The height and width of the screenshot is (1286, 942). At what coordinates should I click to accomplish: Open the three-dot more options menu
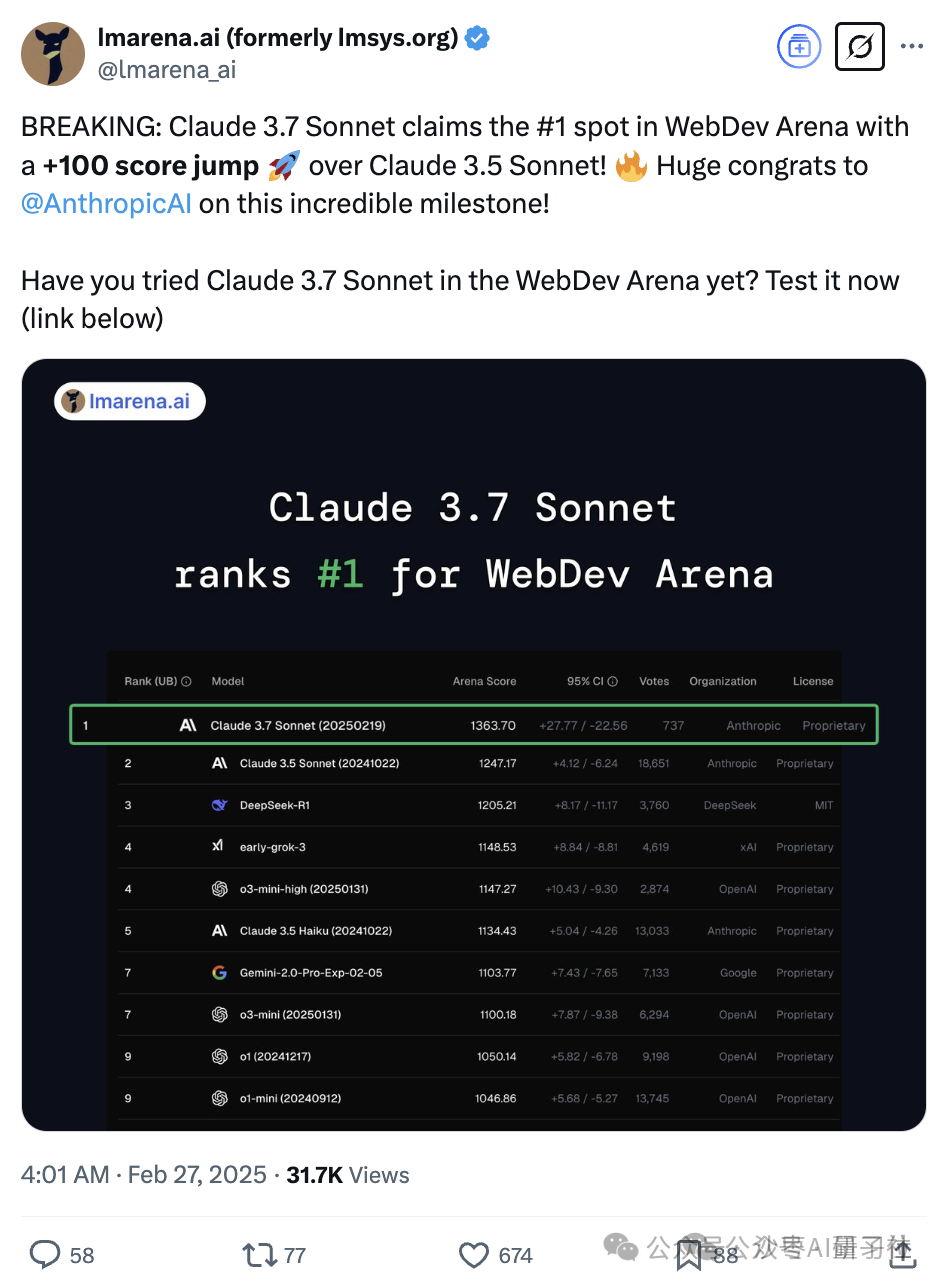point(912,46)
